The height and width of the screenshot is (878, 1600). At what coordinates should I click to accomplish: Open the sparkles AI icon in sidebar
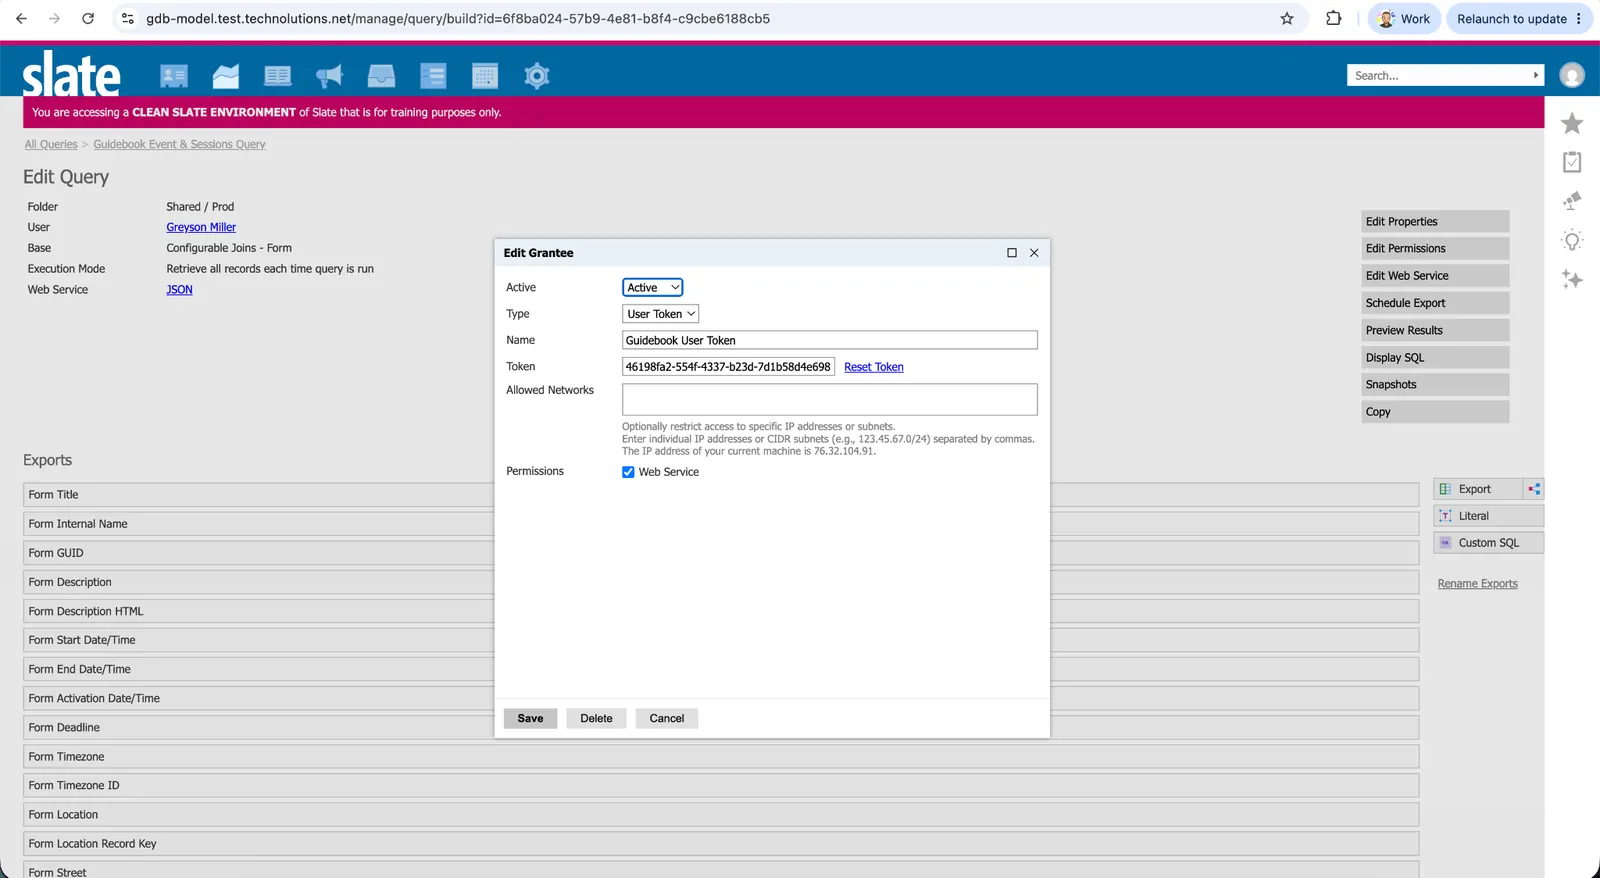(x=1572, y=280)
